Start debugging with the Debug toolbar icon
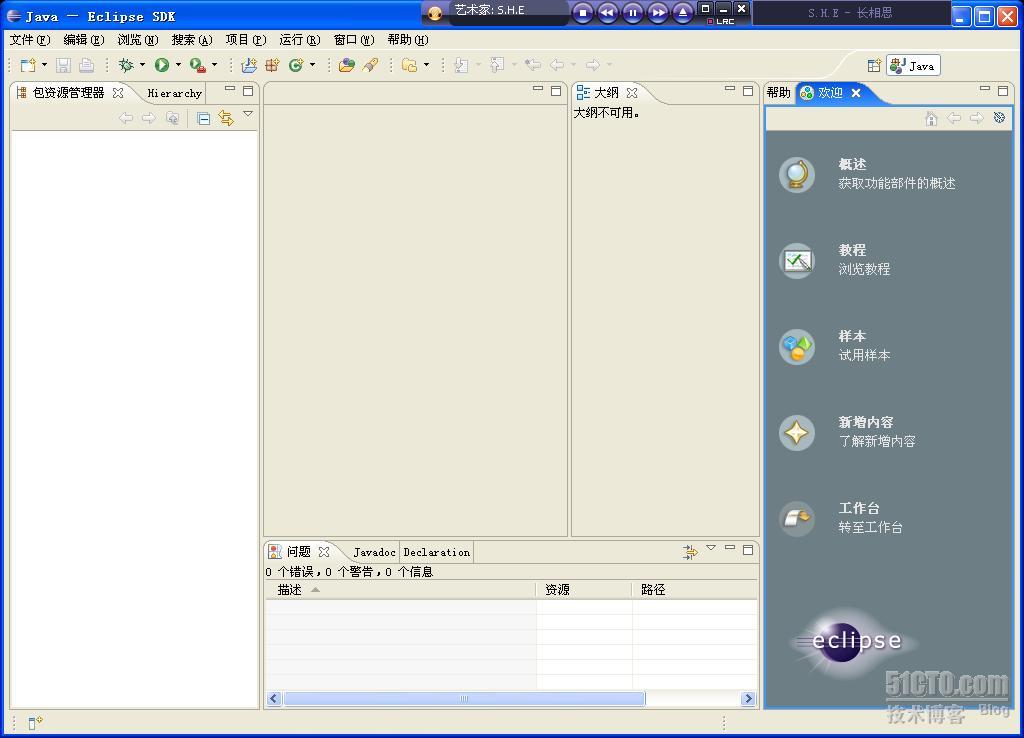 coord(124,65)
